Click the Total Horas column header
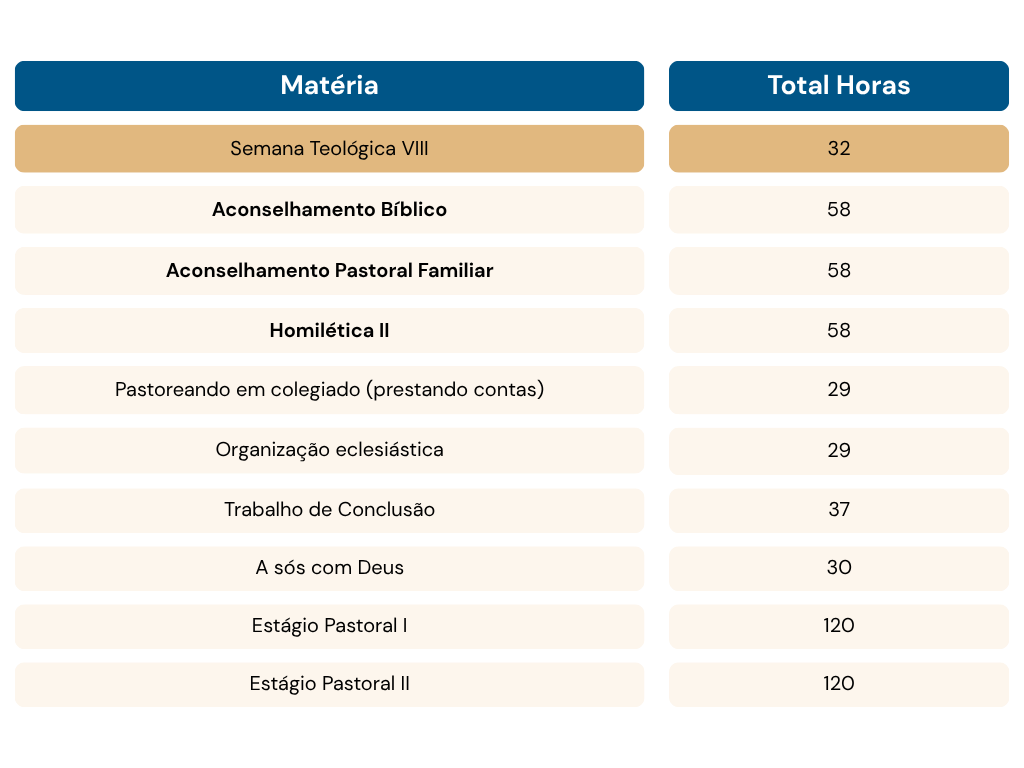1024x768 pixels. pyautogui.click(x=839, y=86)
